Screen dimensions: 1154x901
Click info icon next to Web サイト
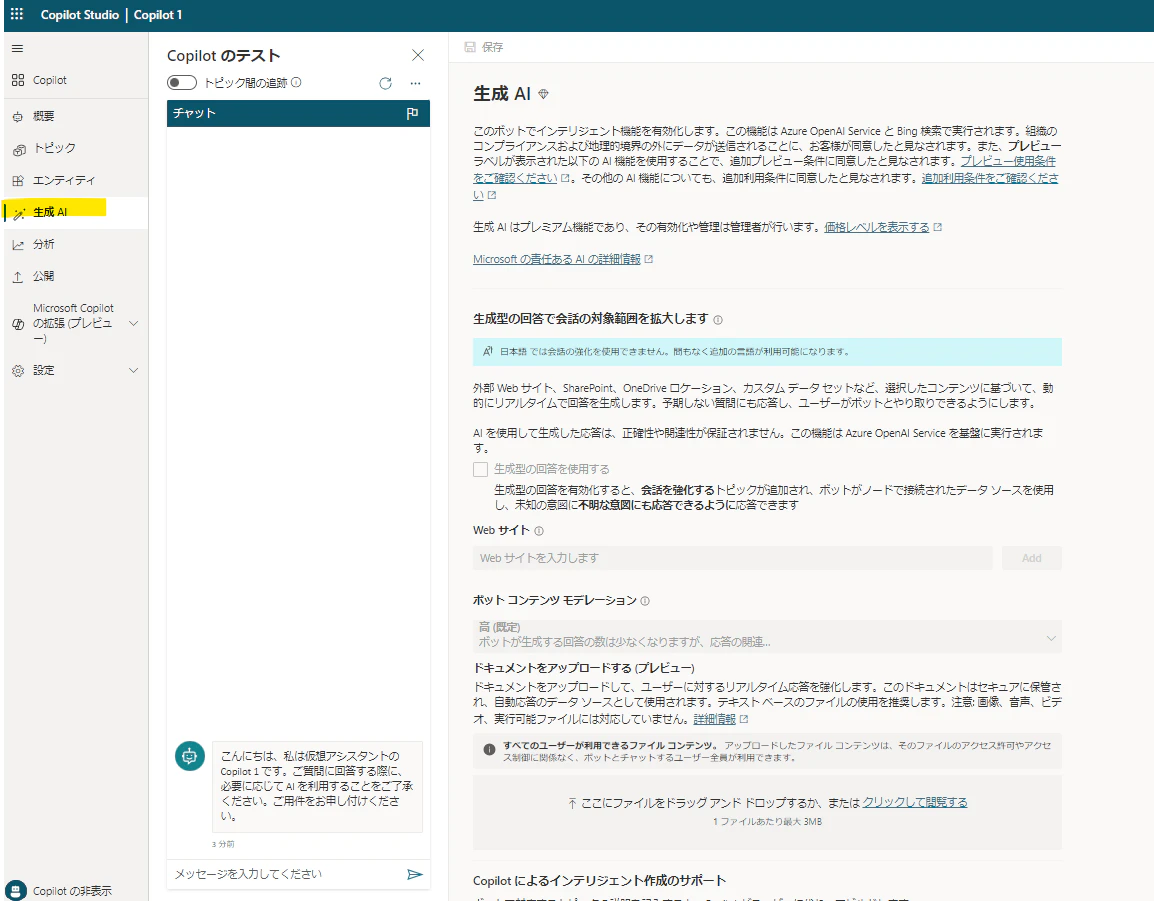tap(539, 531)
